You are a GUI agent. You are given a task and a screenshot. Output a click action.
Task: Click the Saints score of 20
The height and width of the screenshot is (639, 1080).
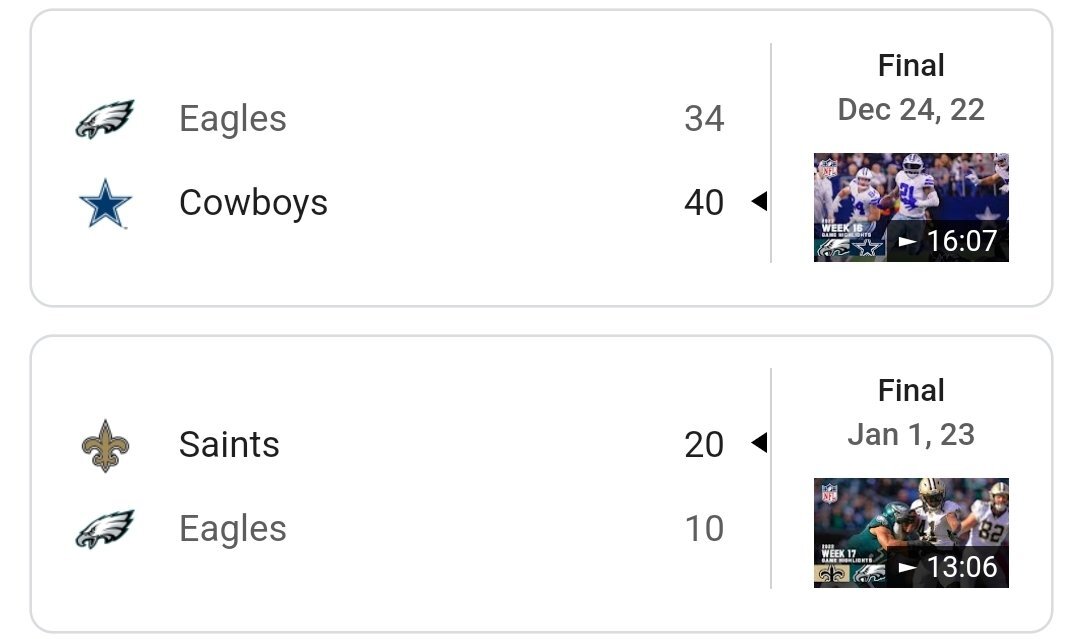coord(704,445)
